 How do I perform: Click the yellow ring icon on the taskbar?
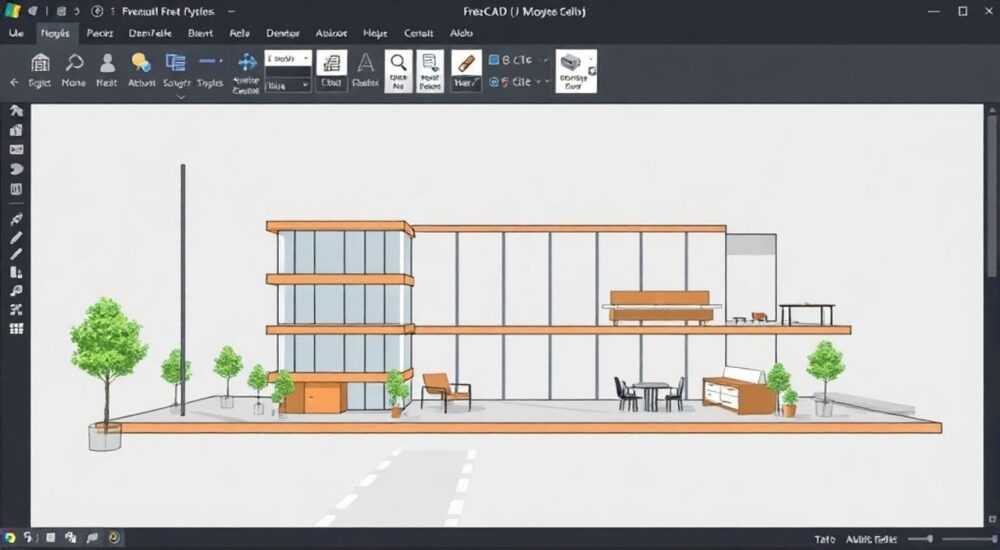115,538
